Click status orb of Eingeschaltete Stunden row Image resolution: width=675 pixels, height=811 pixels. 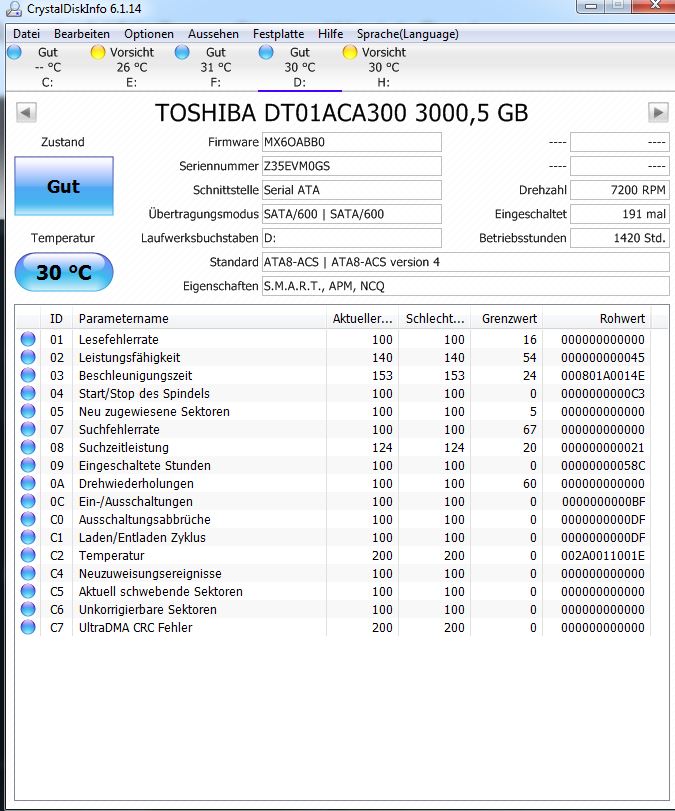[28, 465]
